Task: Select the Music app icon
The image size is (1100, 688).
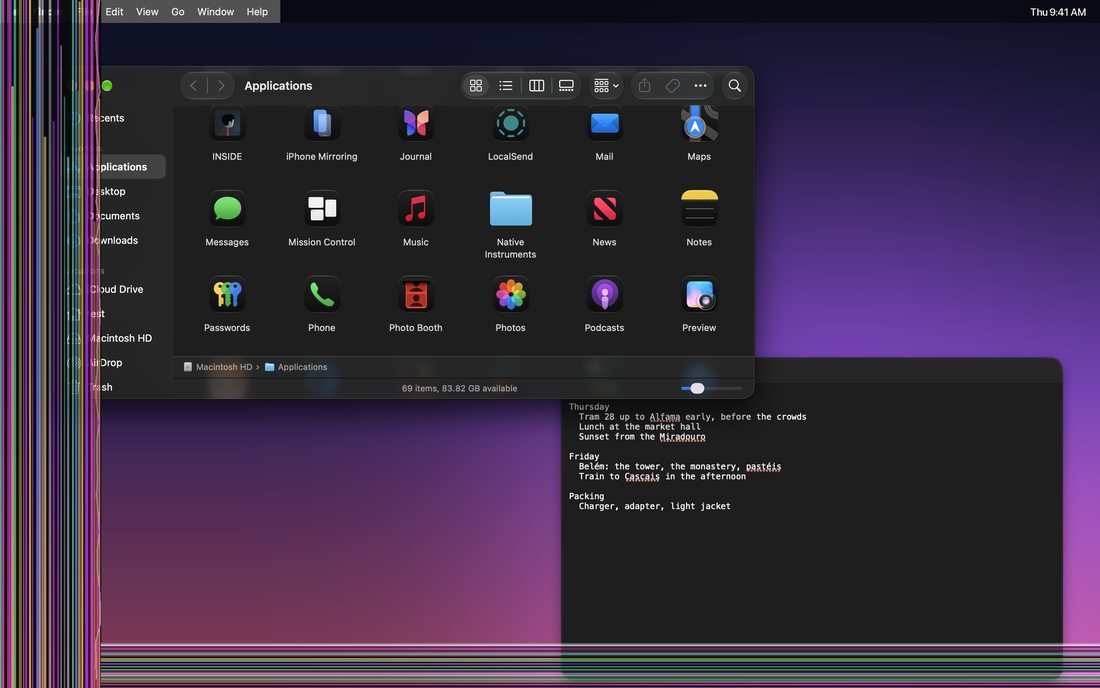Action: click(x=415, y=209)
